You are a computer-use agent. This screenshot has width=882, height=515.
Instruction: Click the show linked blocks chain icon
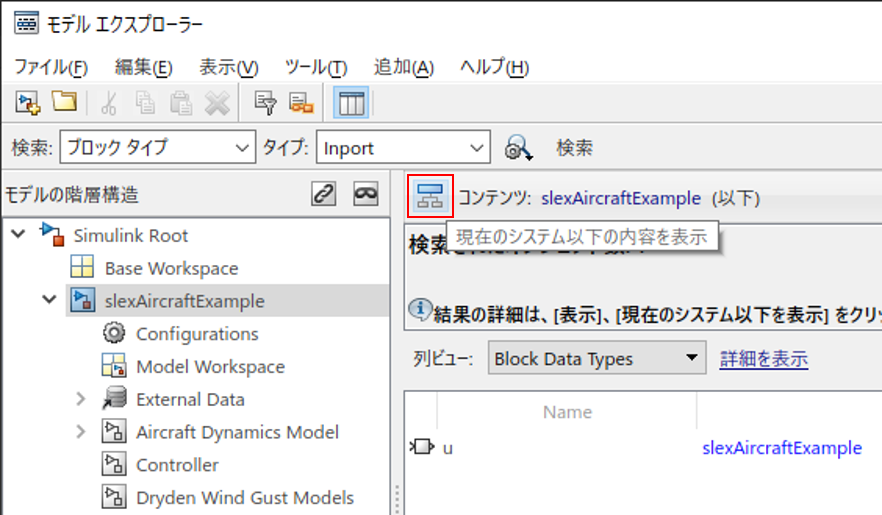pyautogui.click(x=323, y=194)
